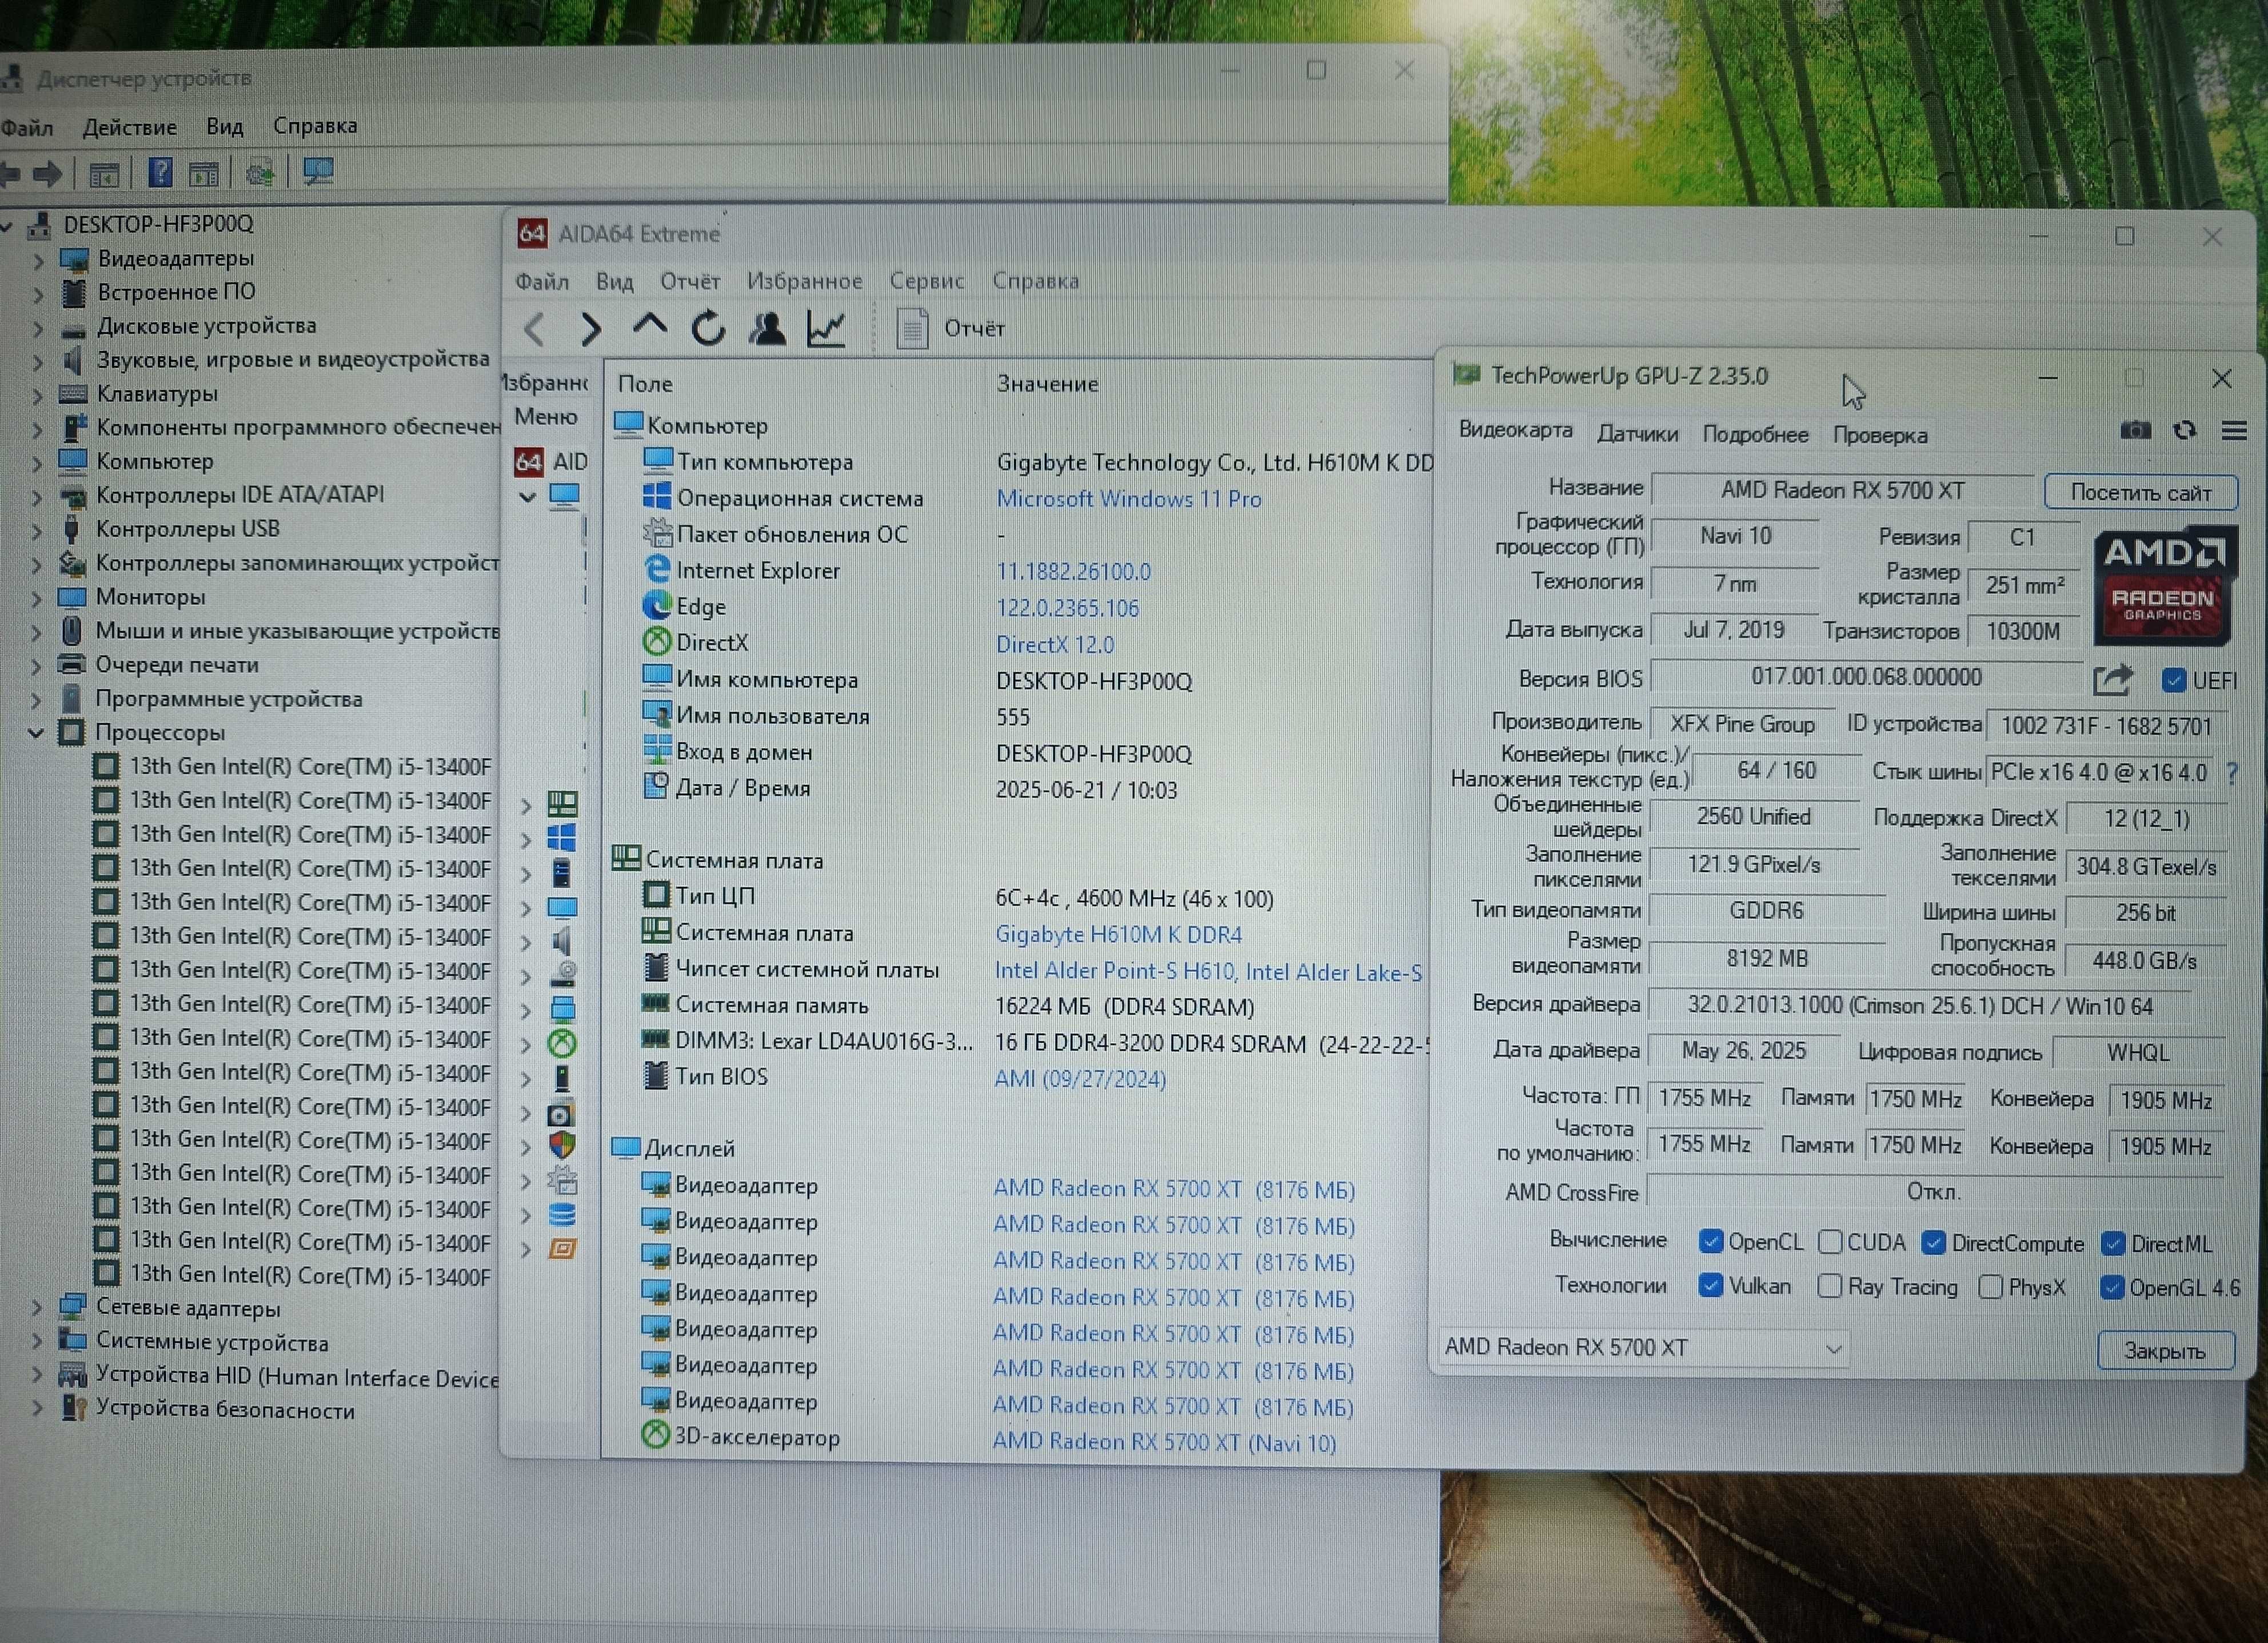Switch to Подробнее tab in GPU-Z
2268x1643 pixels.
(x=1756, y=434)
